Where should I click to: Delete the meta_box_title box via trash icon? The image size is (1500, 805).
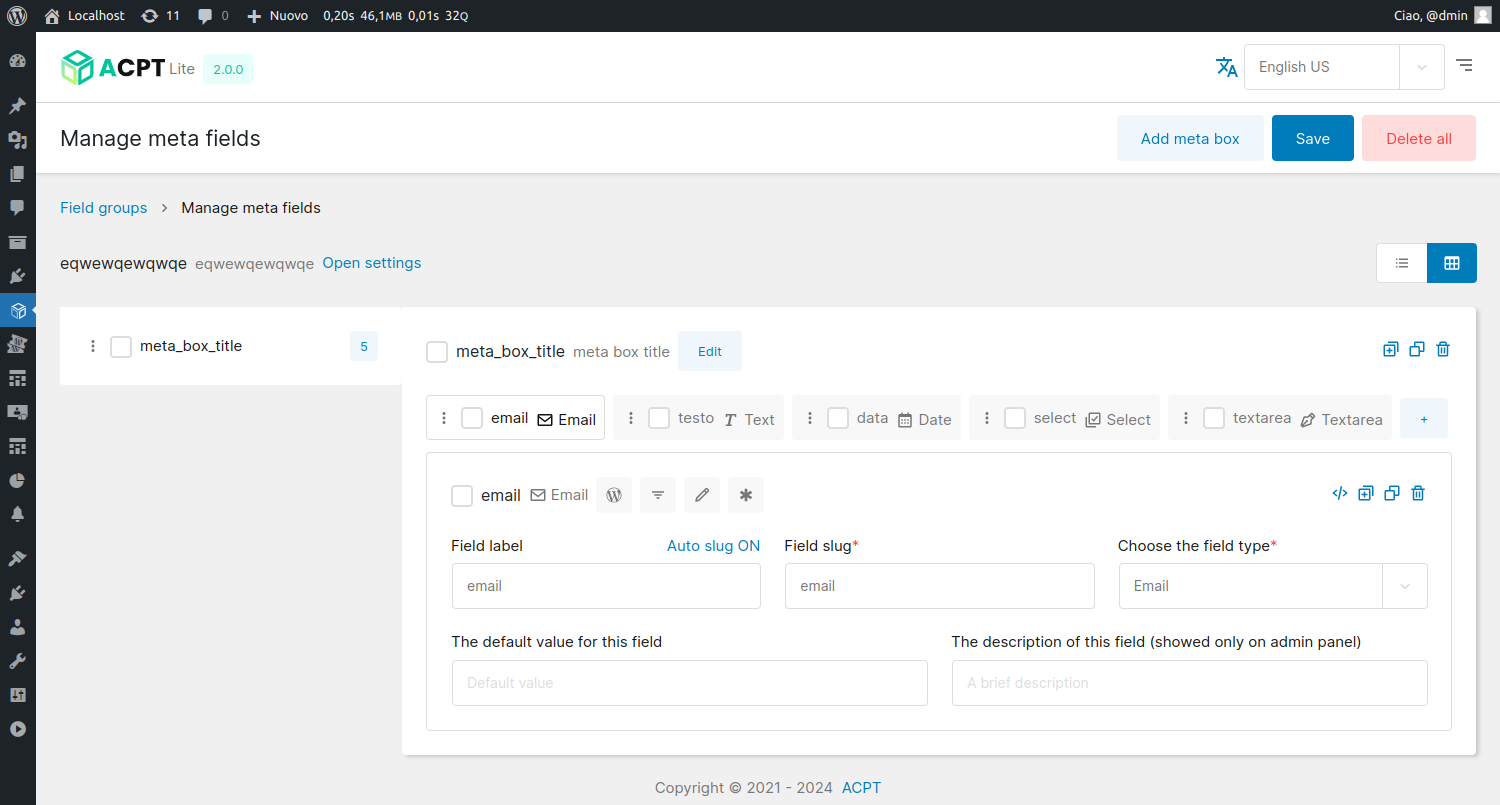click(1443, 349)
